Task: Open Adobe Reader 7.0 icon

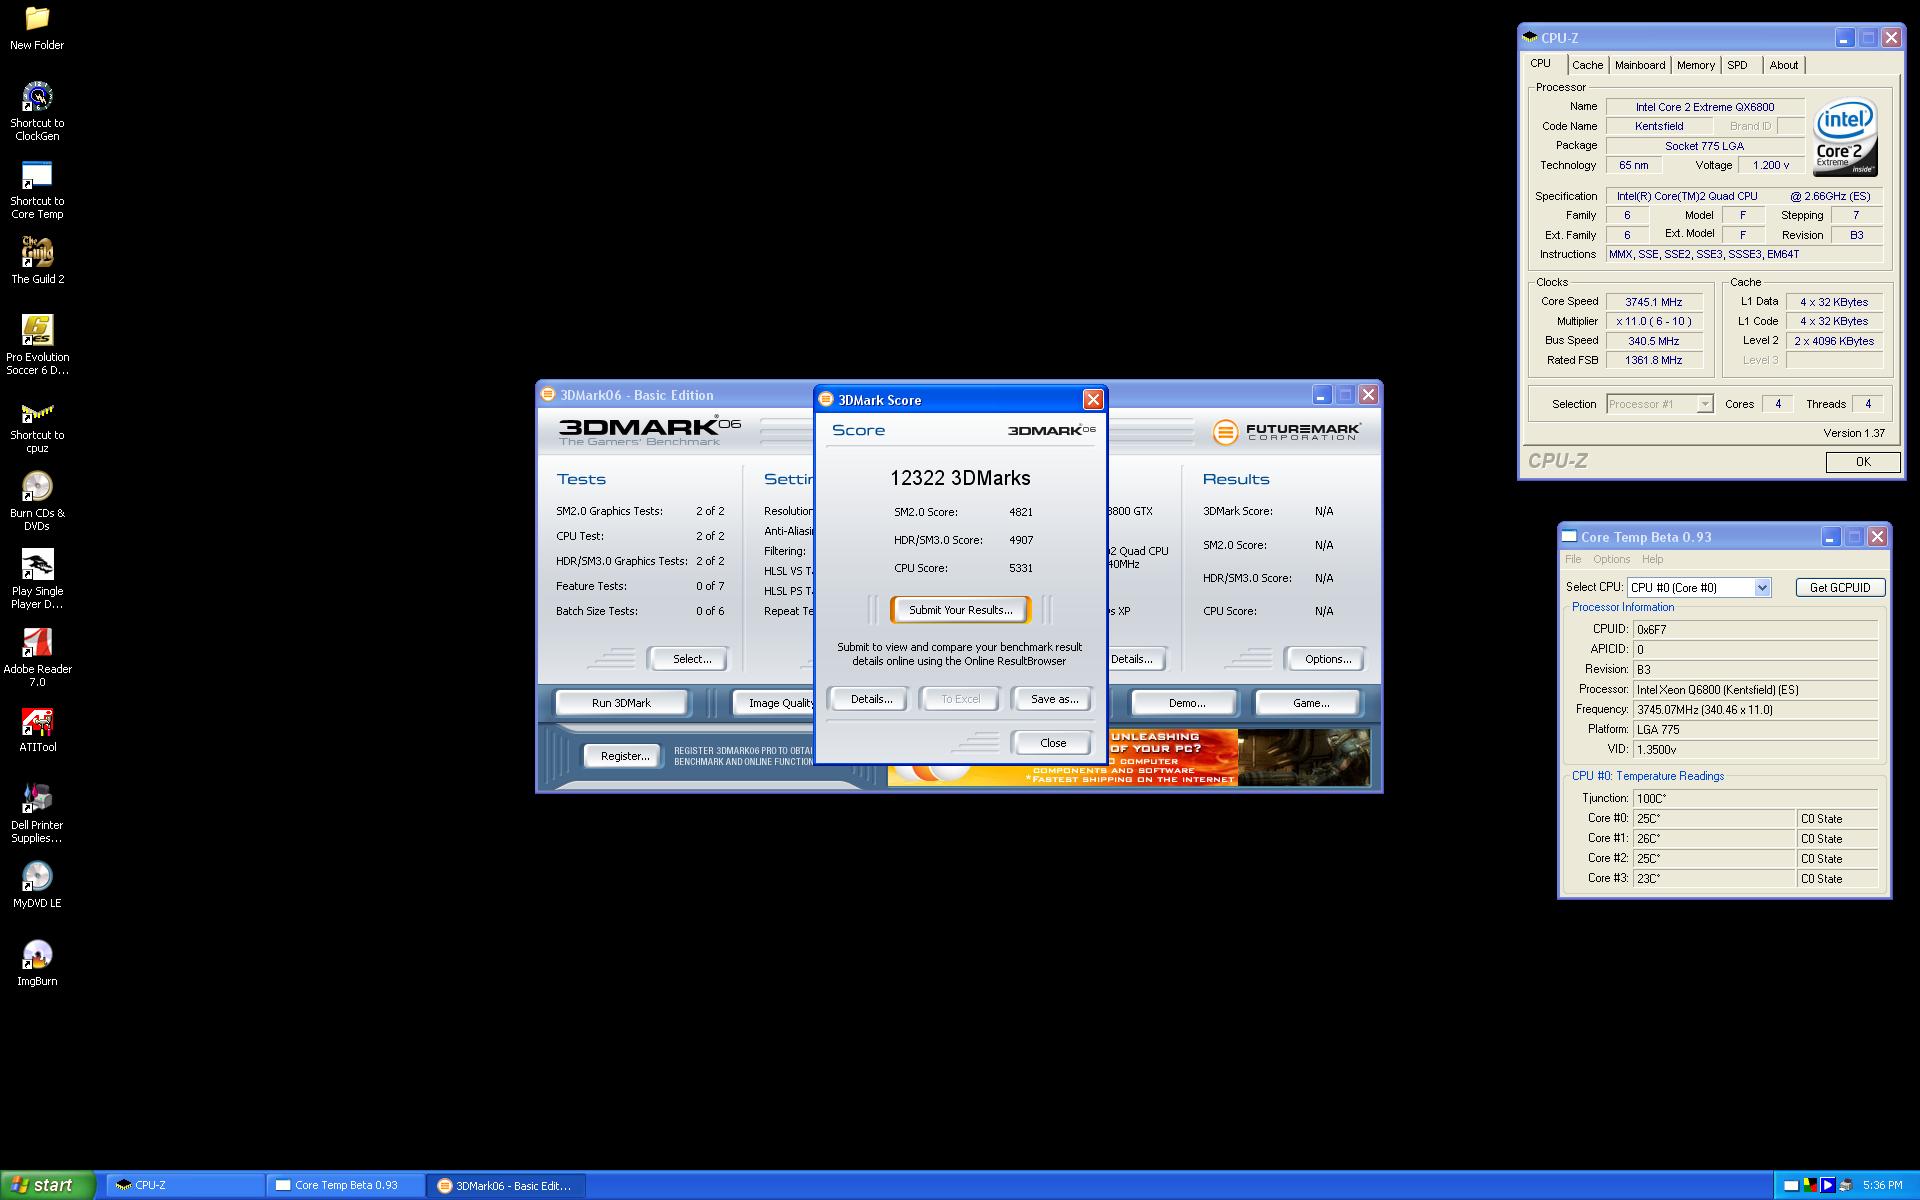Action: 37,657
